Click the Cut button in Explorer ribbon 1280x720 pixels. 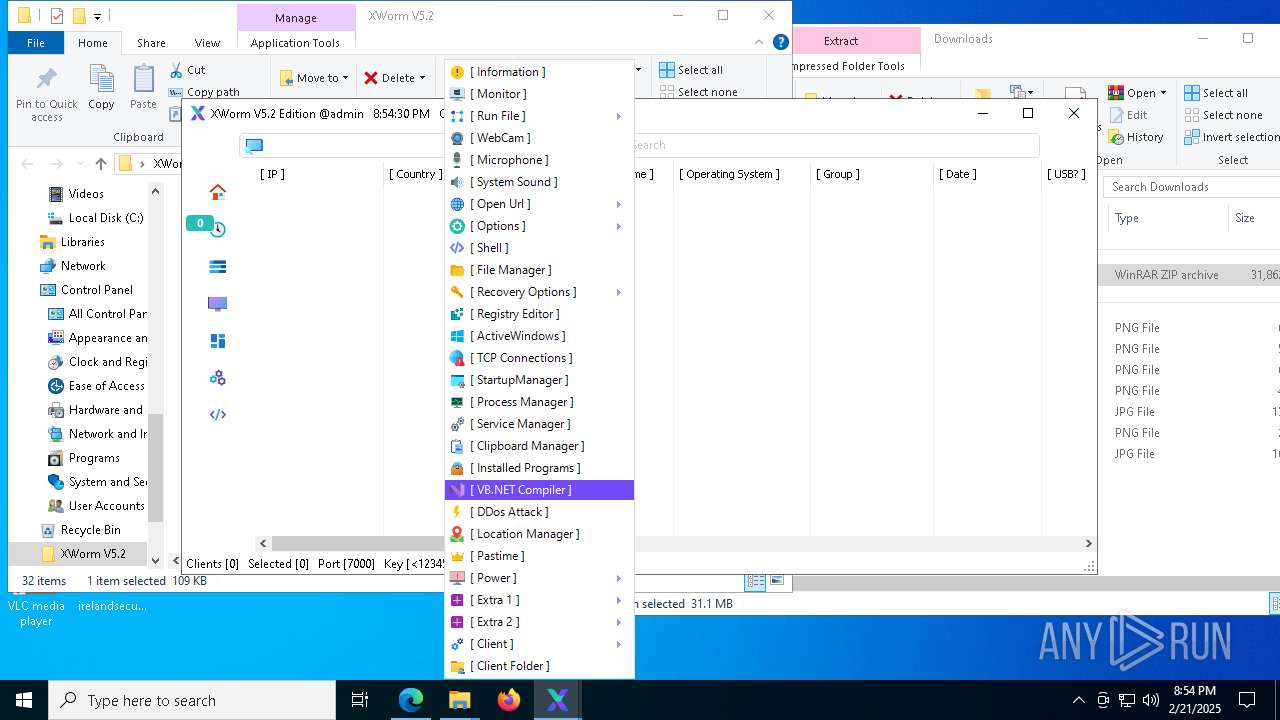187,70
